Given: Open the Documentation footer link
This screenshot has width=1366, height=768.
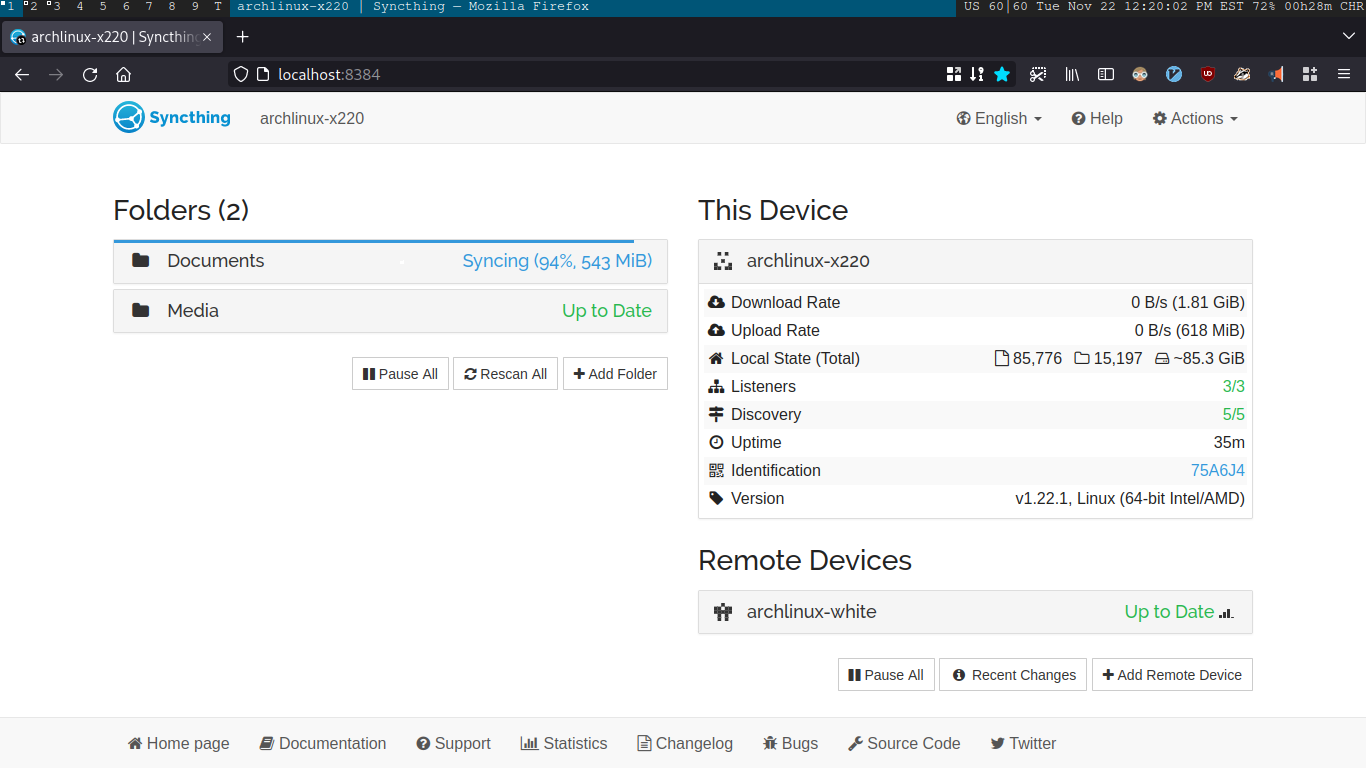Looking at the screenshot, I should [x=323, y=743].
